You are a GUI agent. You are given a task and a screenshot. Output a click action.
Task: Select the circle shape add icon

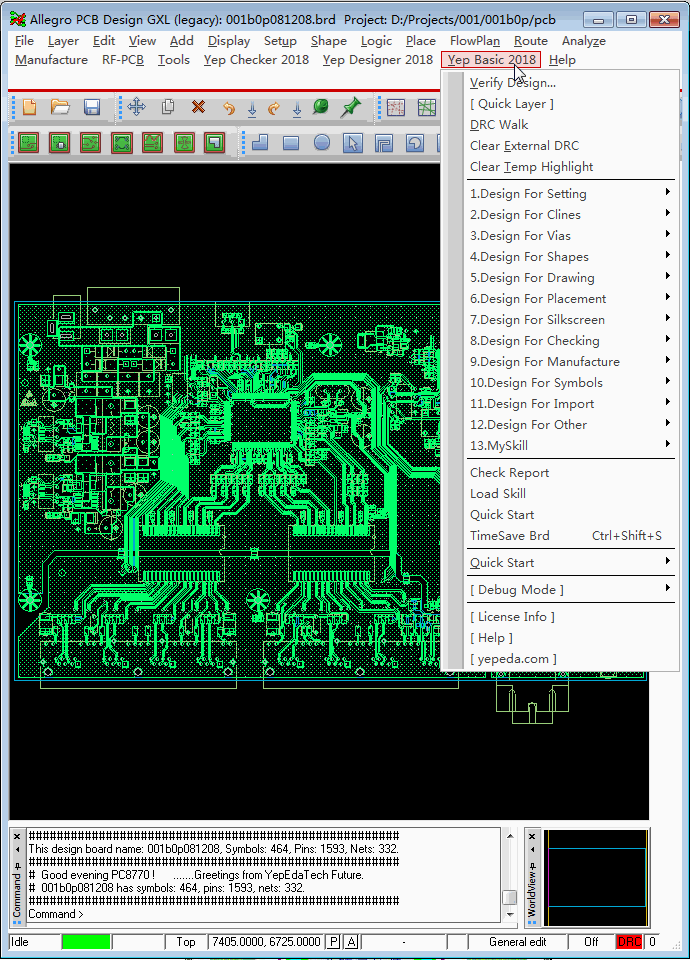coord(322,143)
